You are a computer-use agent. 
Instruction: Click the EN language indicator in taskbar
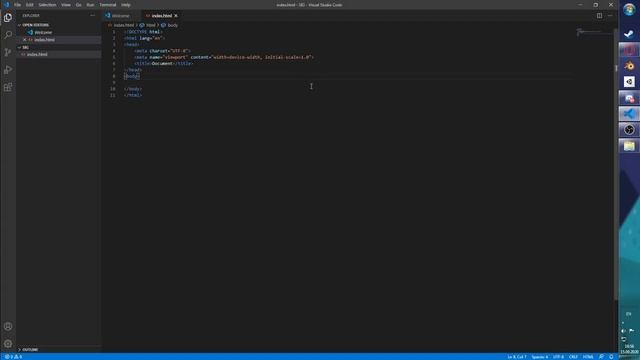pyautogui.click(x=629, y=314)
